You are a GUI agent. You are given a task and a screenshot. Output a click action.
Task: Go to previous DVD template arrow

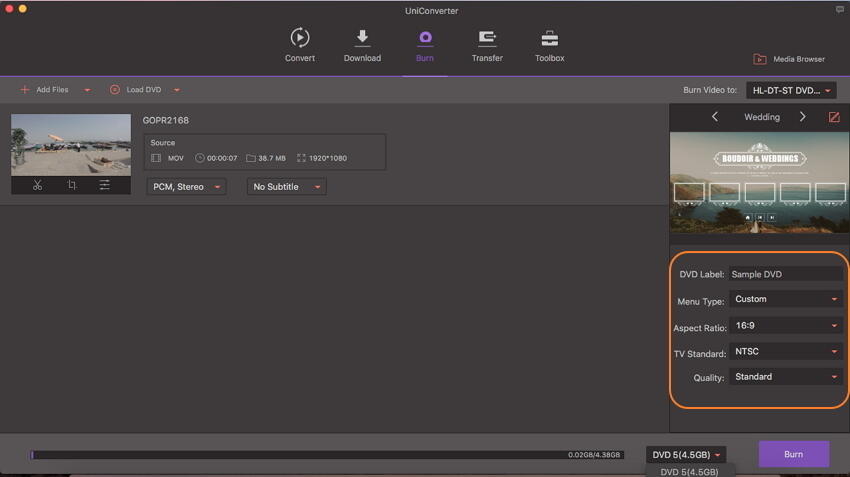[x=714, y=117]
